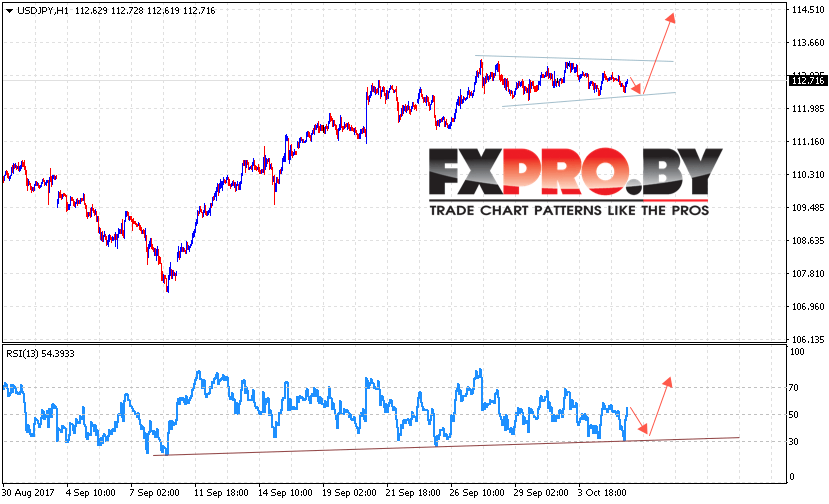Select the 30 Aug 2017 time label
This screenshot has height=504, width=829.
[29, 492]
